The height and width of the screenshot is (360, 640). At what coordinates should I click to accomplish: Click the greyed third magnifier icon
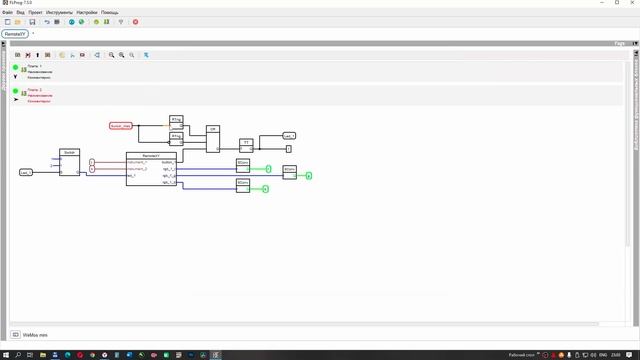(x=131, y=55)
